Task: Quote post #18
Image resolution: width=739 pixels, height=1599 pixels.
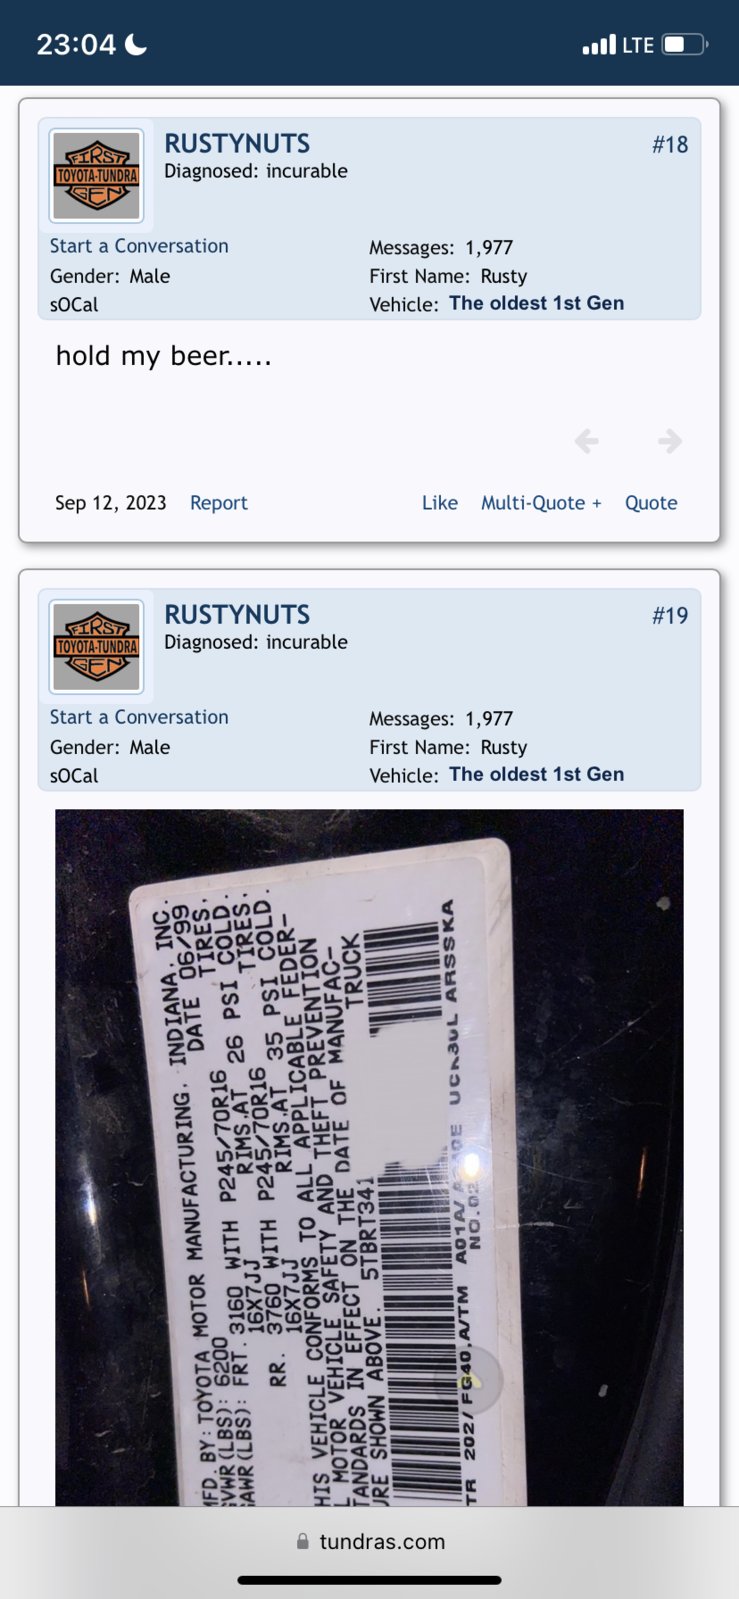Action: (x=651, y=503)
